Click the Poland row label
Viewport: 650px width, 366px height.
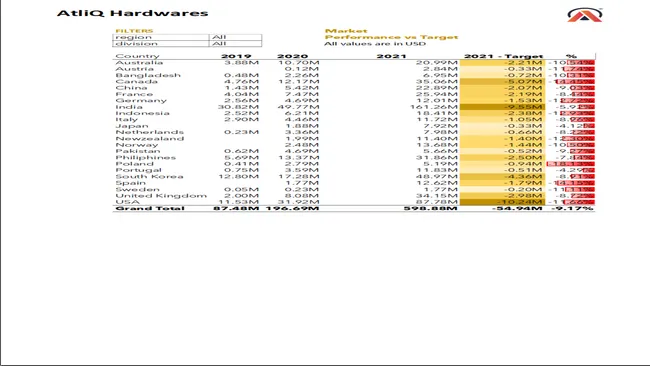pos(134,164)
